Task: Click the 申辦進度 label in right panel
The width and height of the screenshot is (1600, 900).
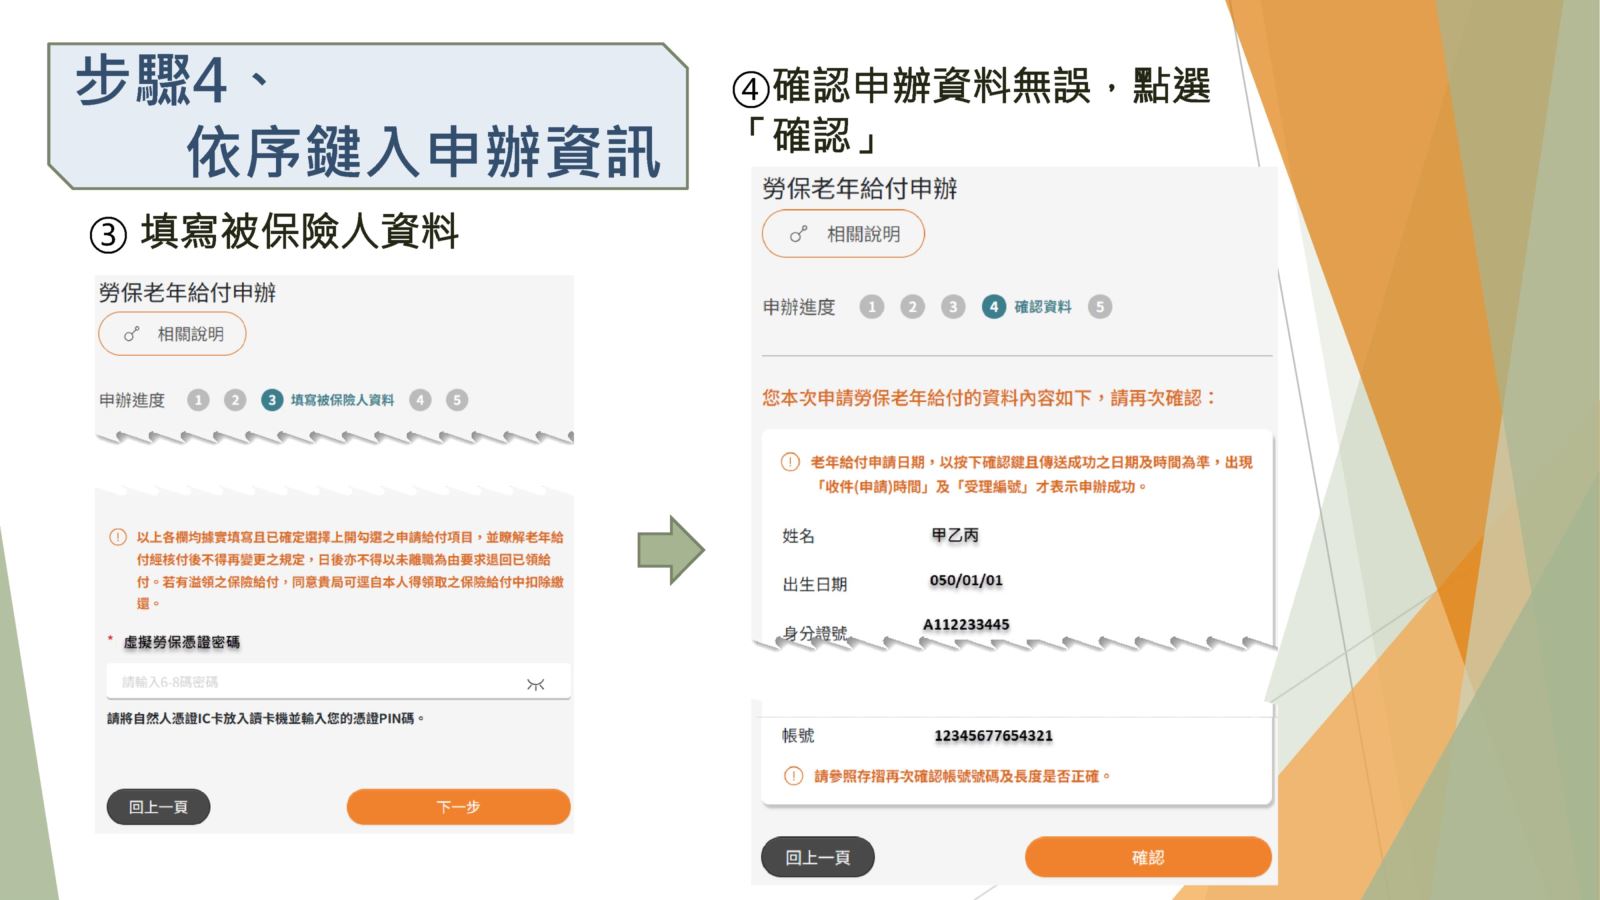Action: 799,307
